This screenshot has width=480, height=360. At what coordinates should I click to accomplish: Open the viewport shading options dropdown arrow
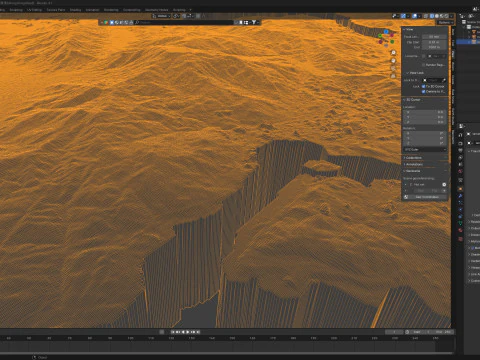coord(452,16)
